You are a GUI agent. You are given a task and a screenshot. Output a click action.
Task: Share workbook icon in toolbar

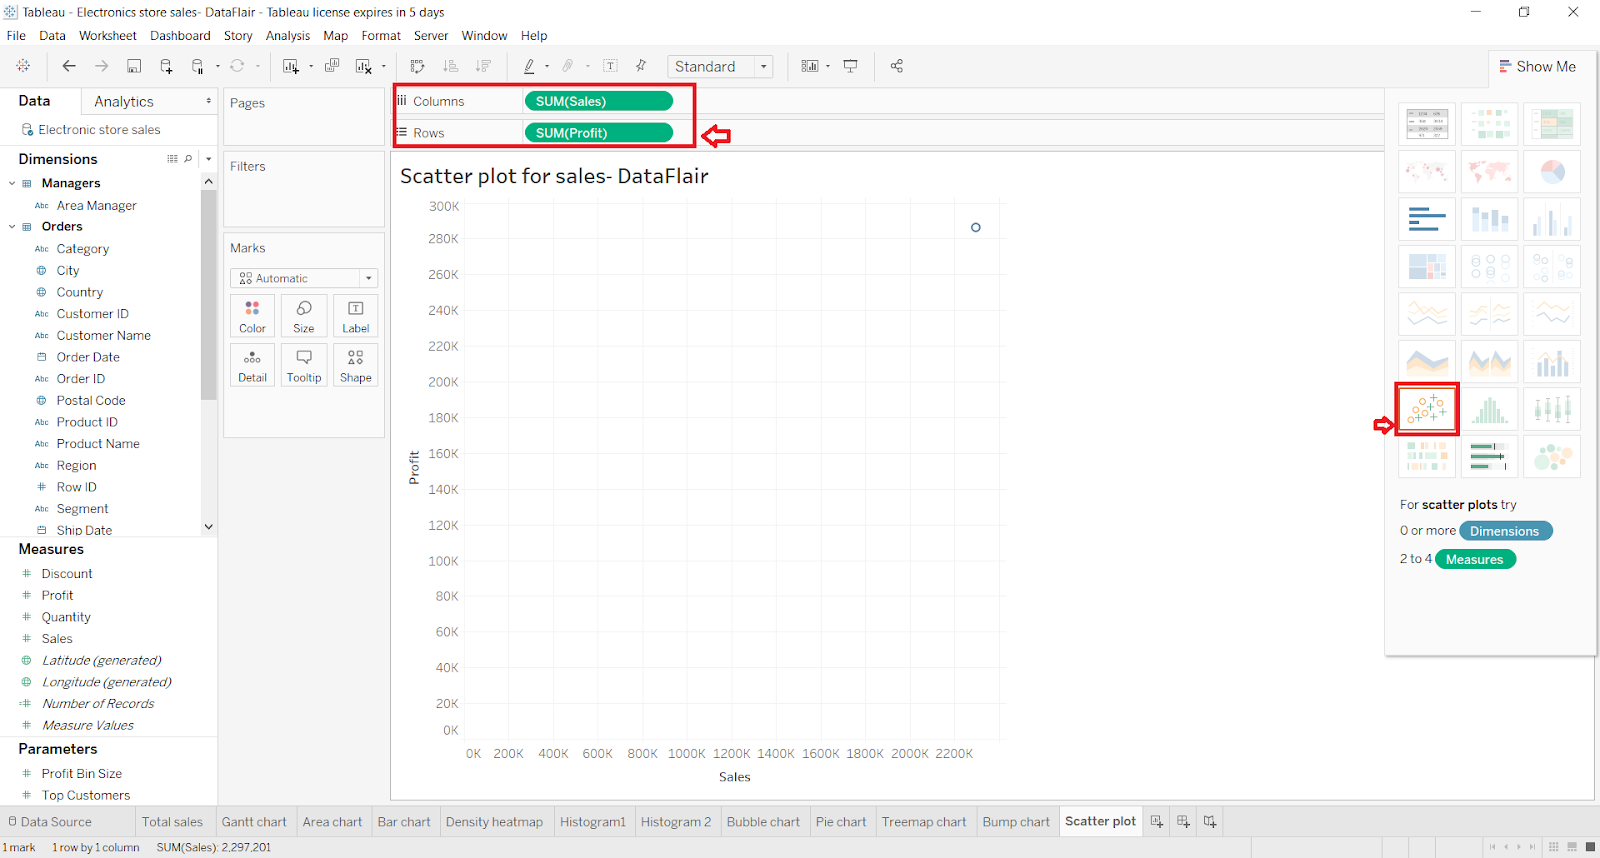tap(897, 66)
